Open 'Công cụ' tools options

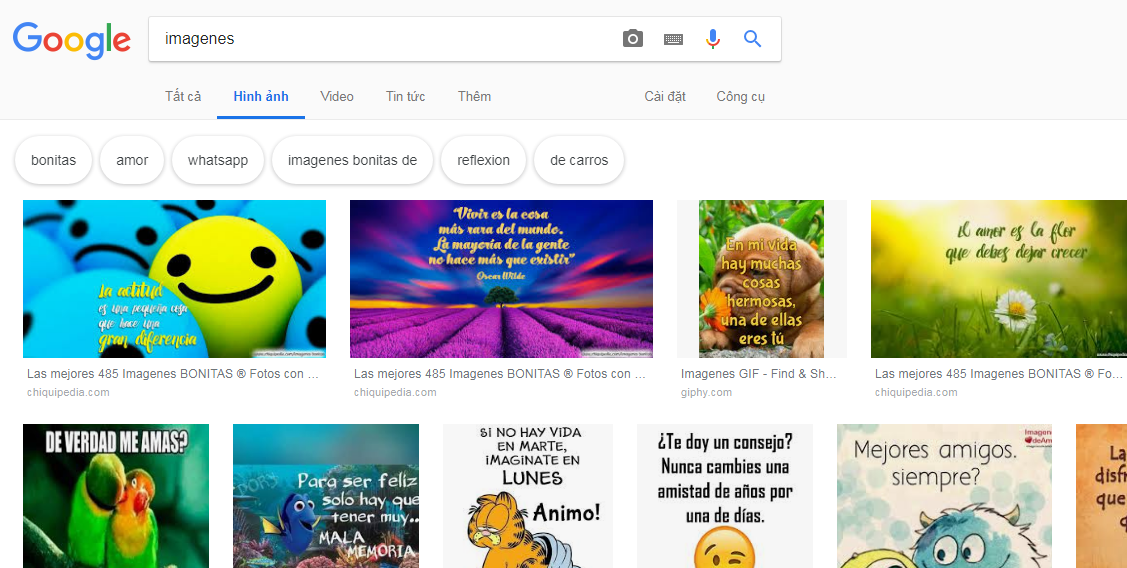tap(740, 96)
